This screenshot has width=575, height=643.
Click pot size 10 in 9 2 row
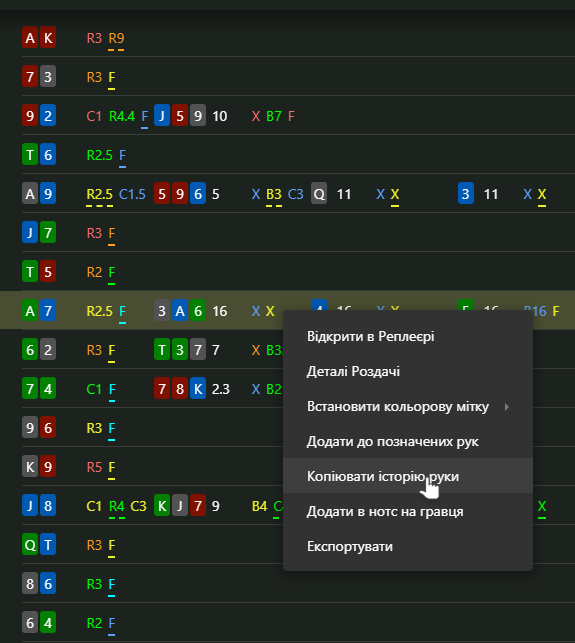pyautogui.click(x=220, y=116)
